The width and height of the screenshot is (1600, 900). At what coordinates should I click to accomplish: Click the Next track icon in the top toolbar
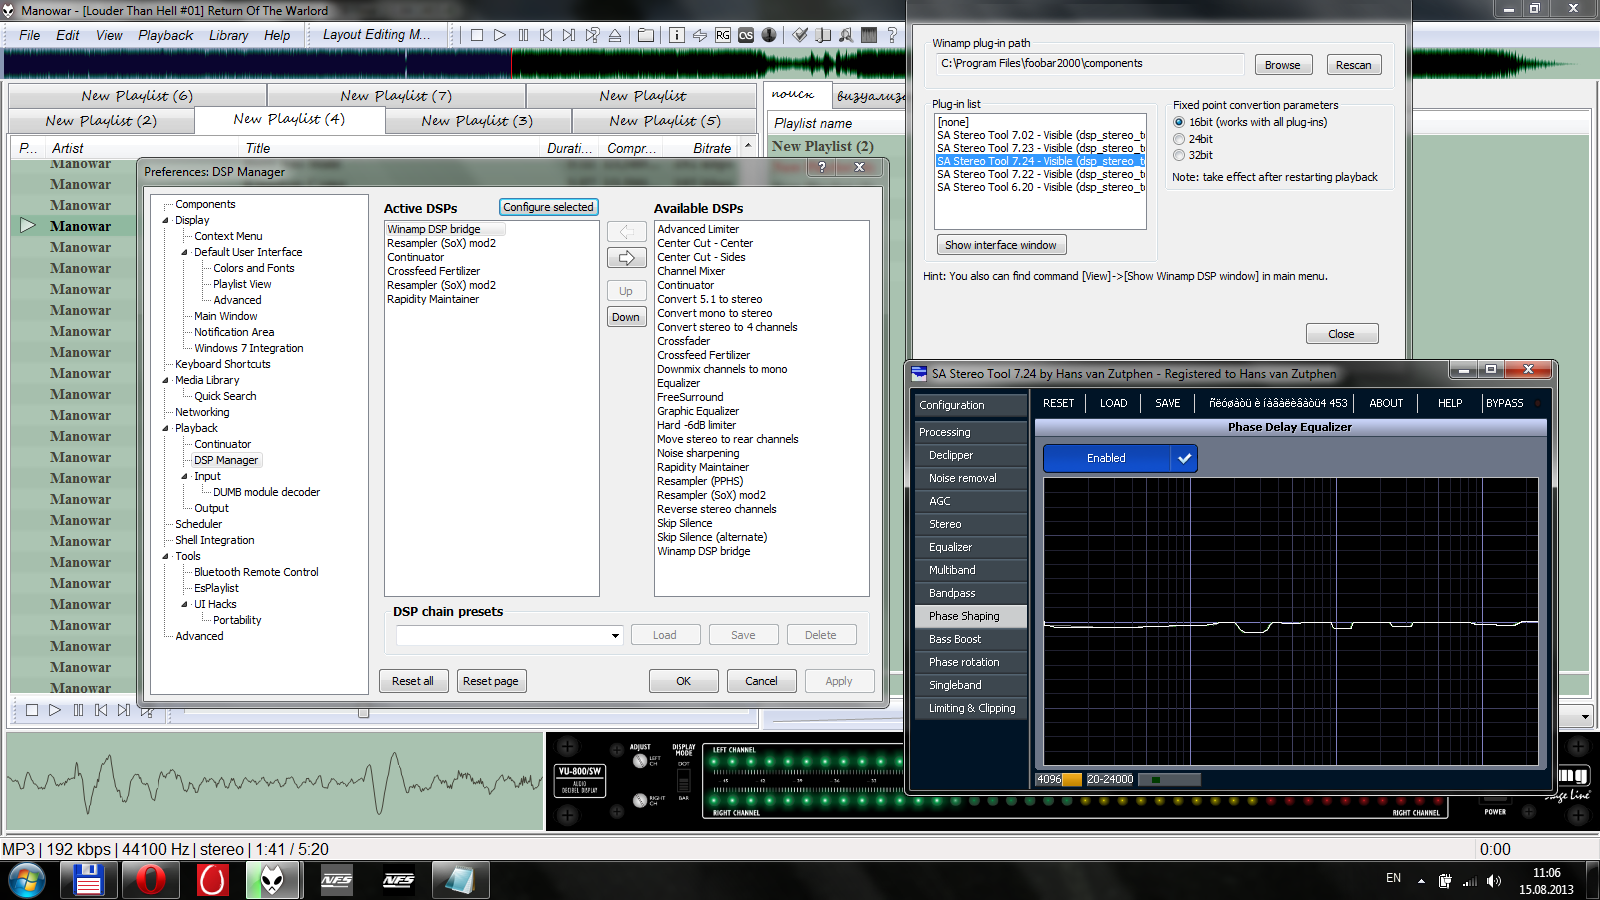[569, 35]
